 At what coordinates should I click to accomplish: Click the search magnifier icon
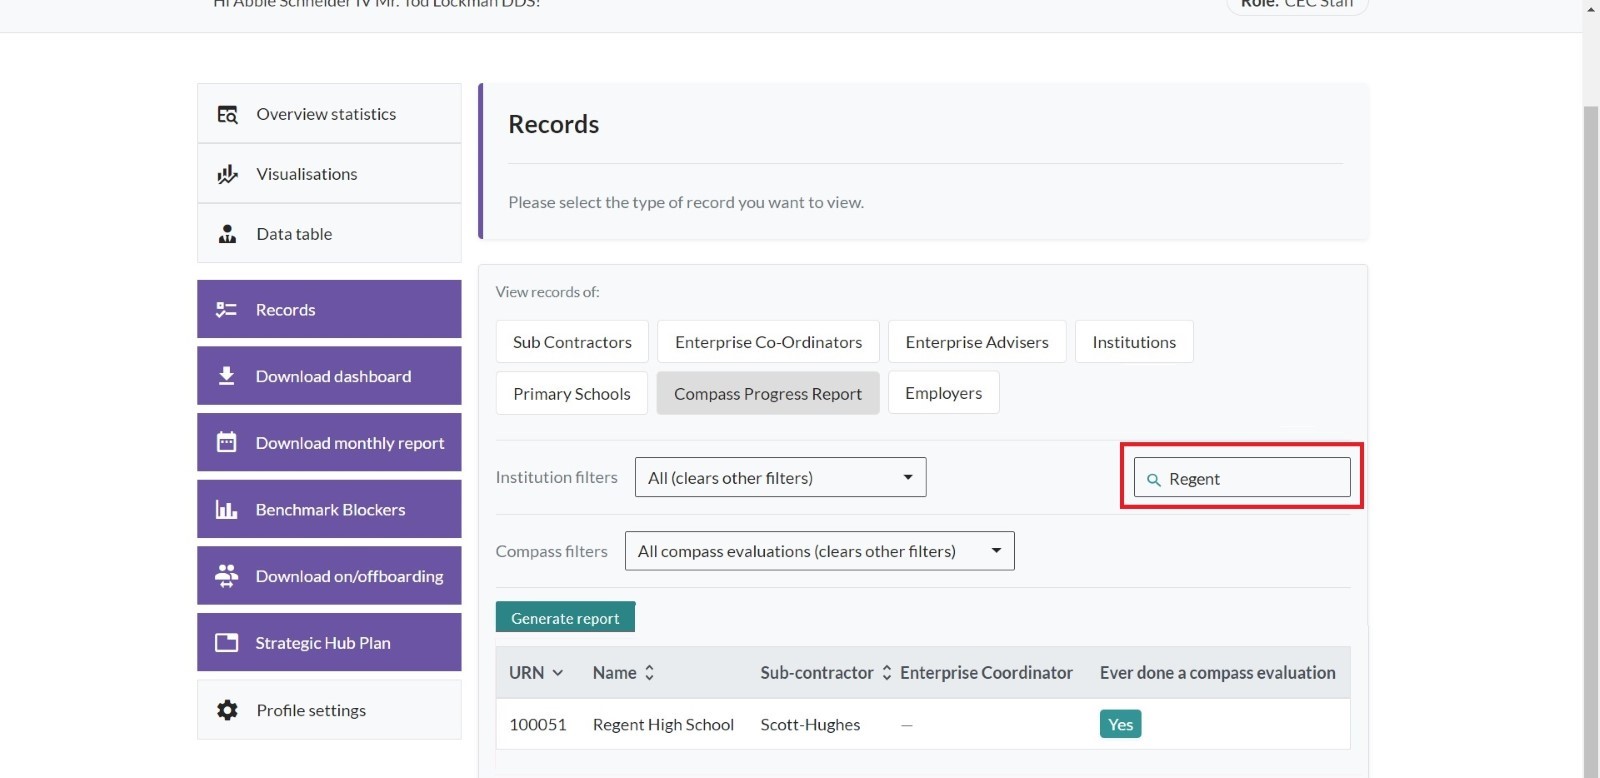pos(1153,480)
